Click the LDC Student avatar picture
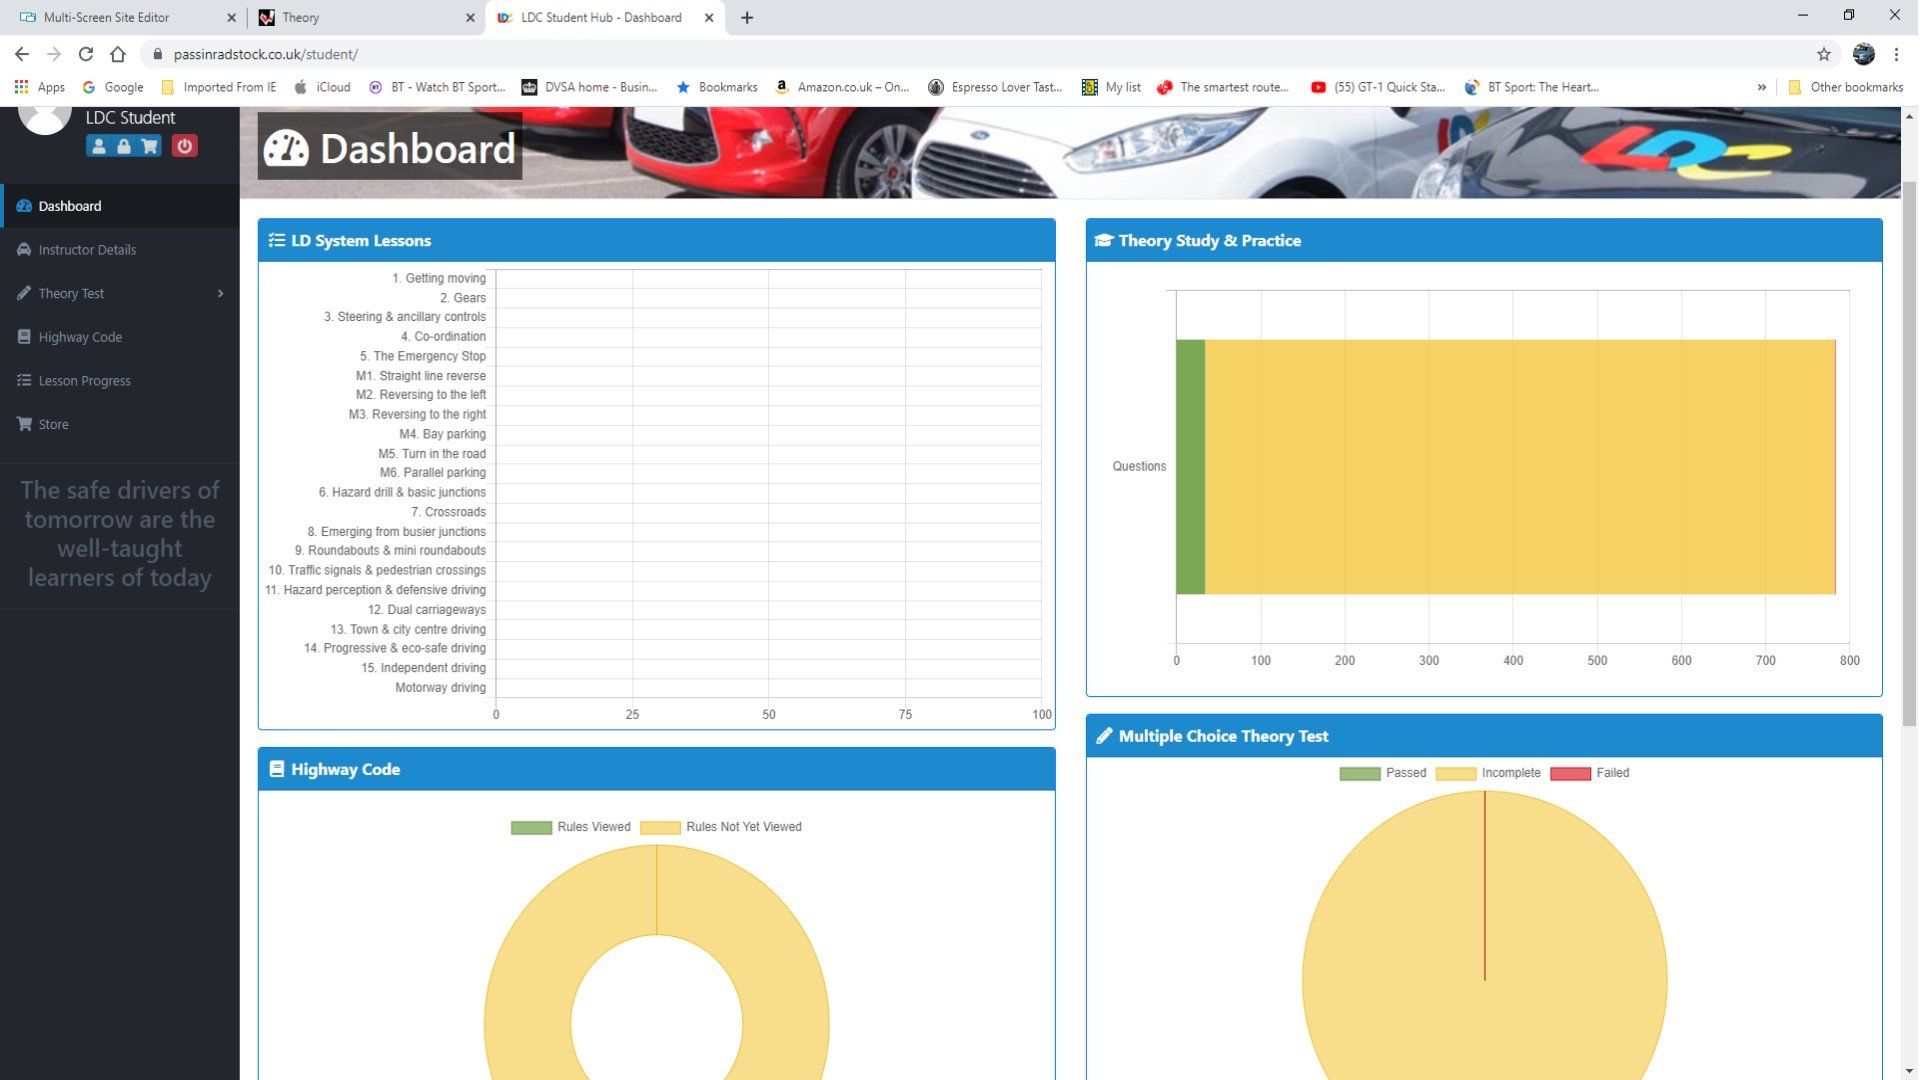The image size is (1920, 1080). [x=44, y=118]
